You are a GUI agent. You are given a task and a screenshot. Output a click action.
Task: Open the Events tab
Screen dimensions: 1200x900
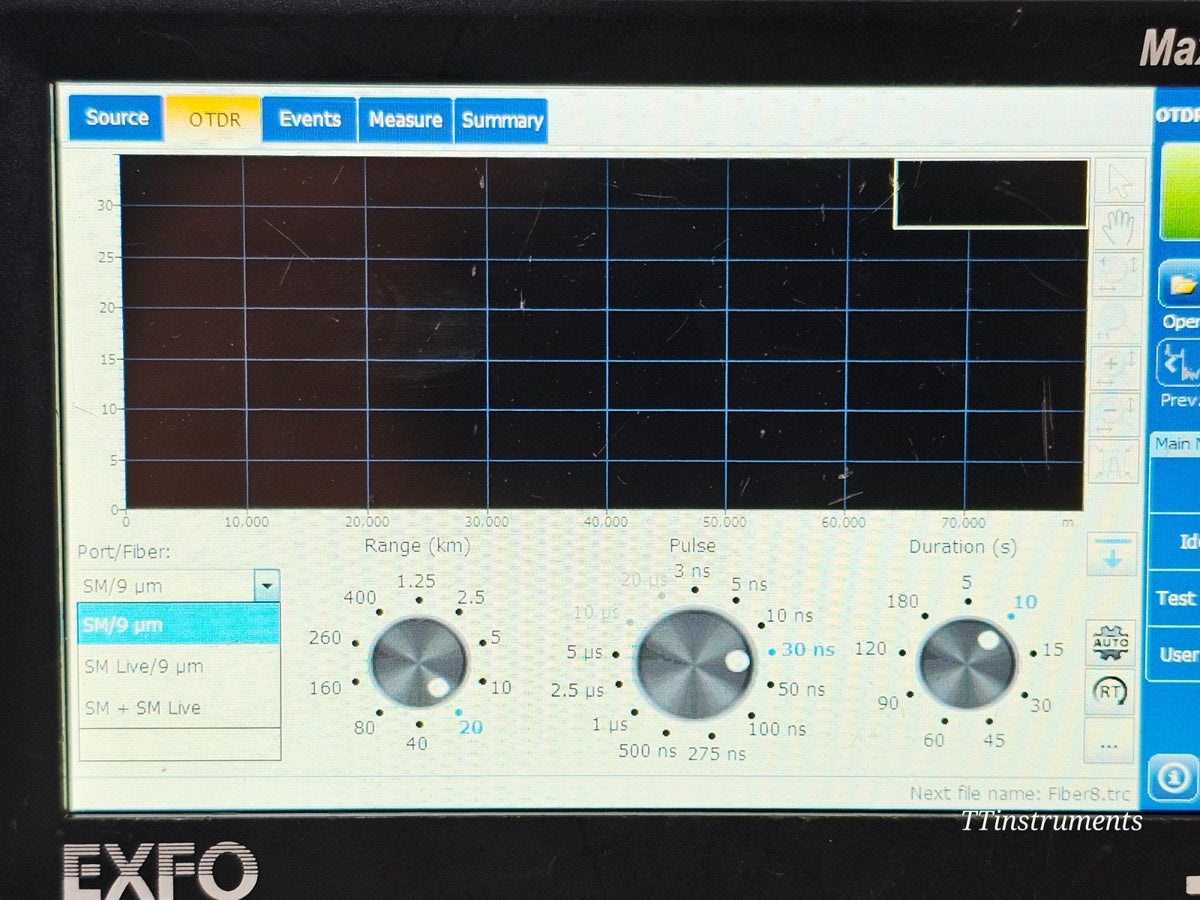pyautogui.click(x=309, y=119)
